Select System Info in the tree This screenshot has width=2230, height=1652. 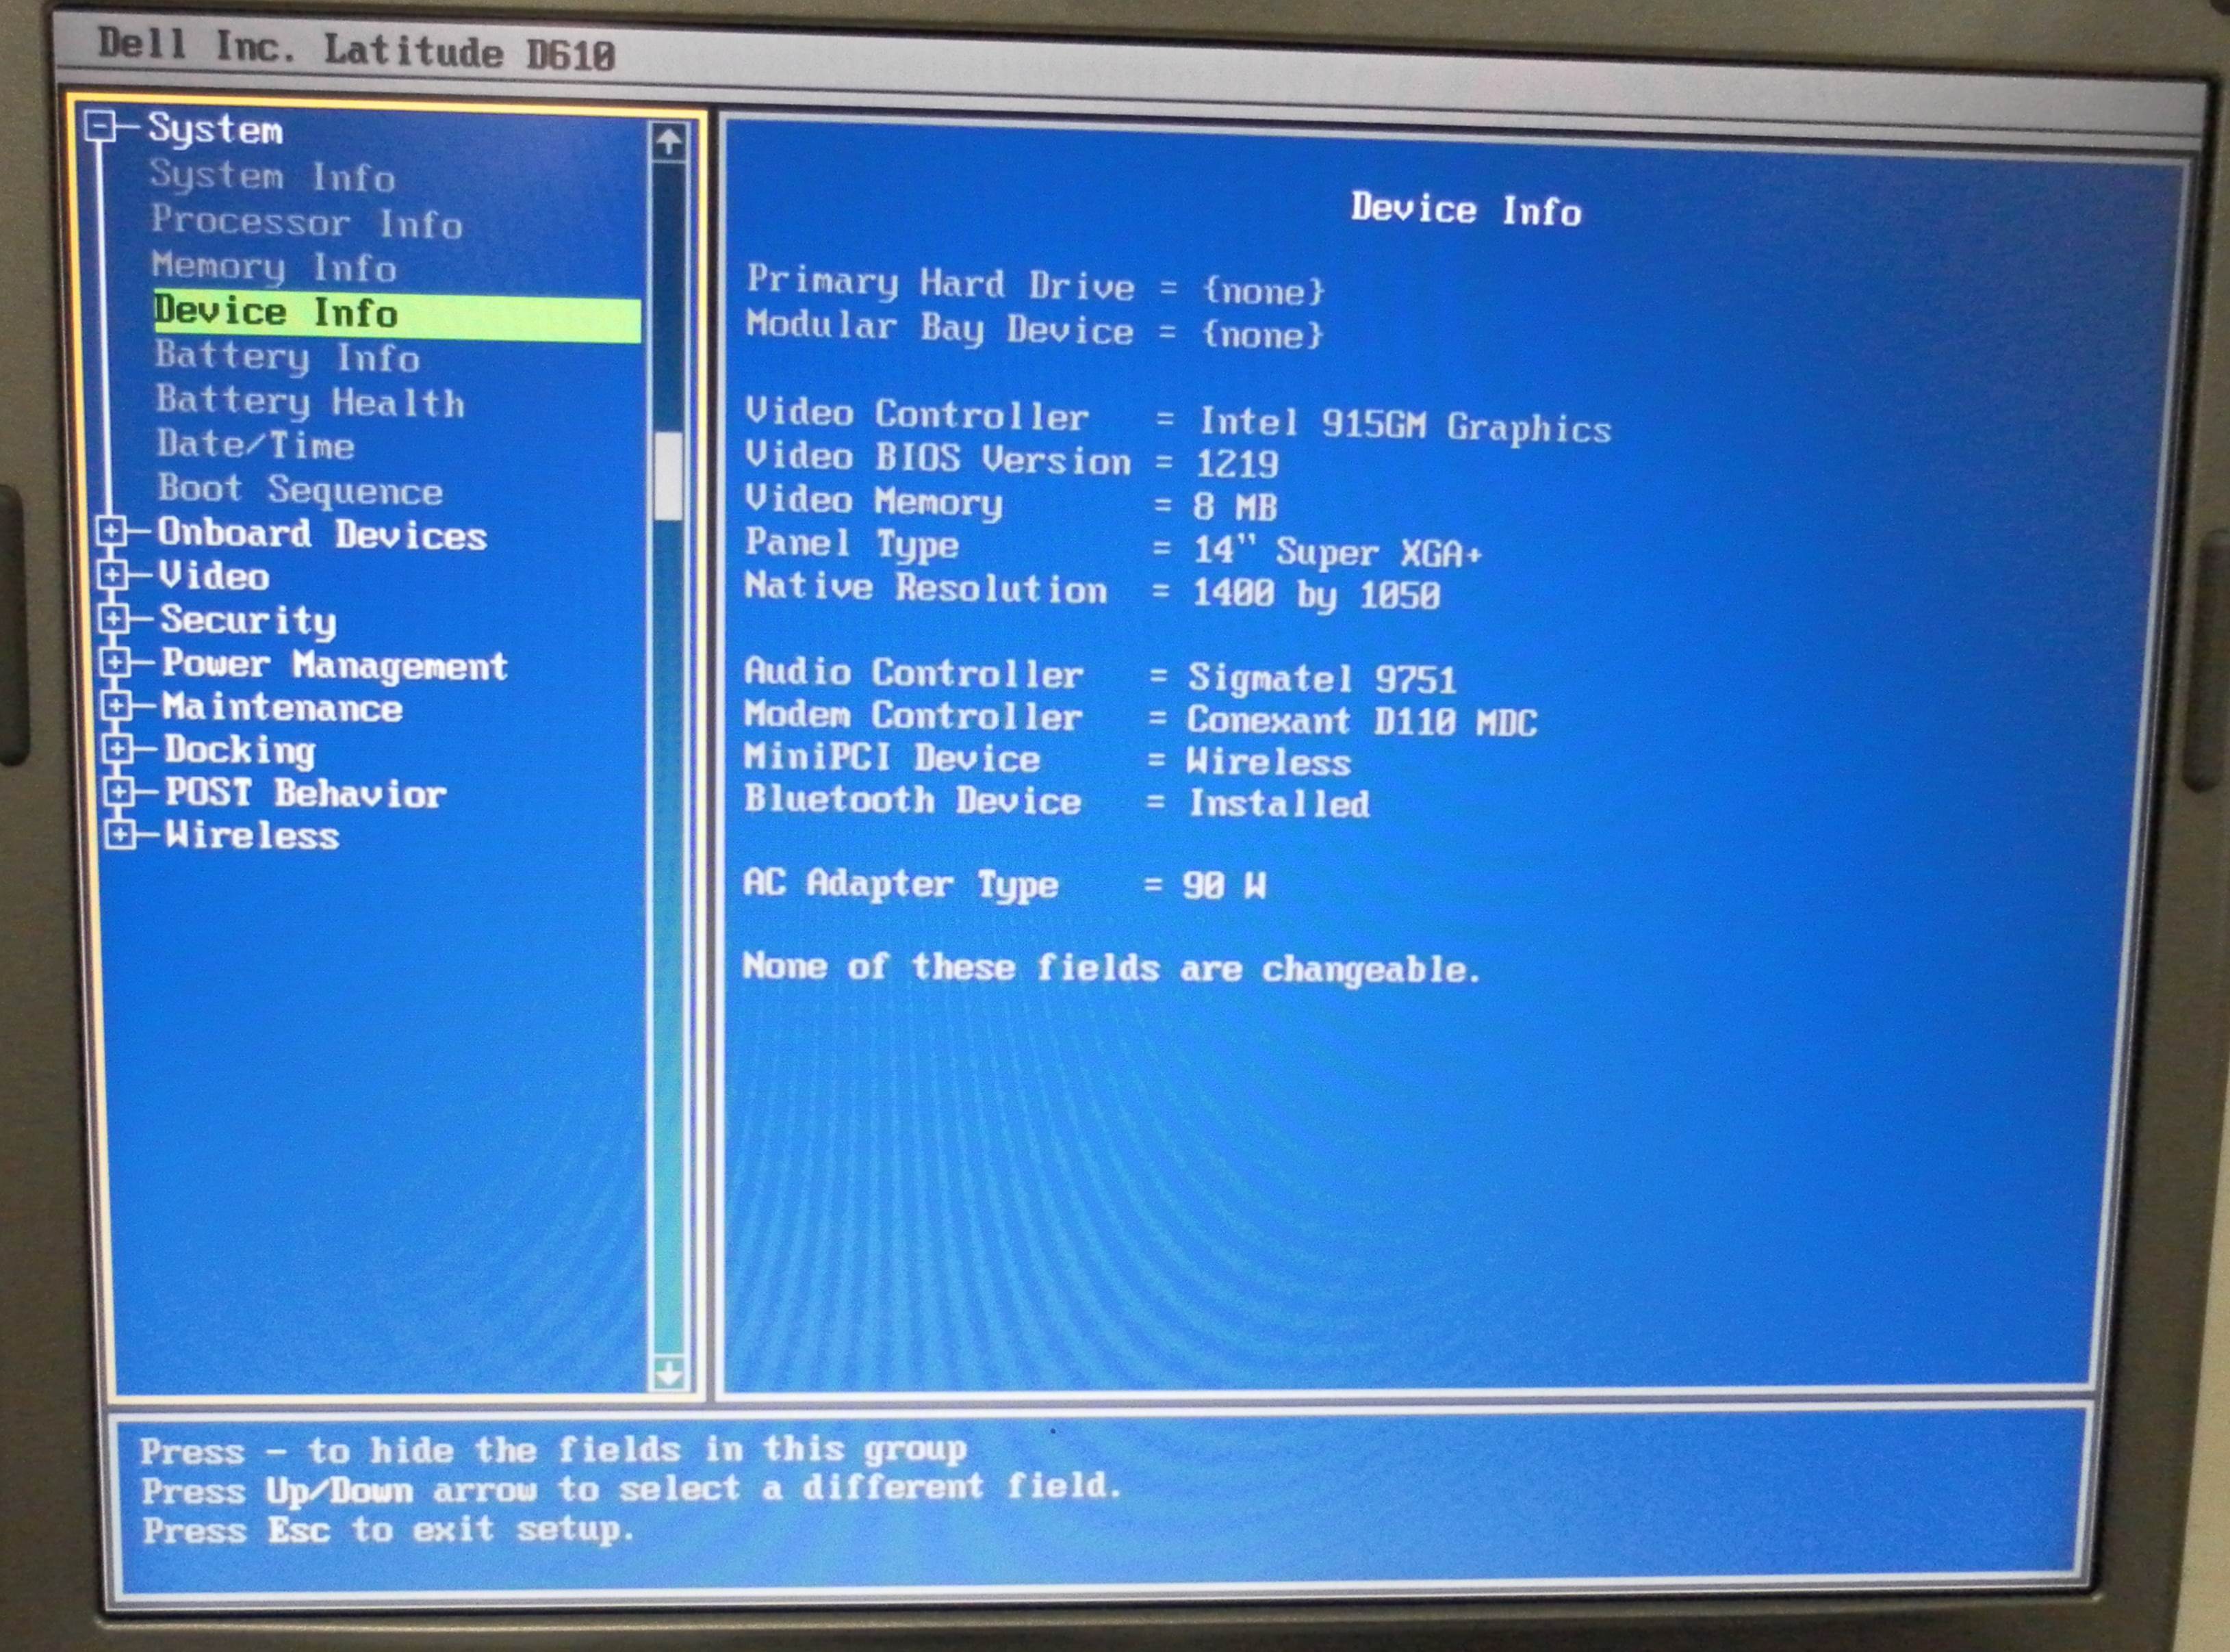point(273,177)
